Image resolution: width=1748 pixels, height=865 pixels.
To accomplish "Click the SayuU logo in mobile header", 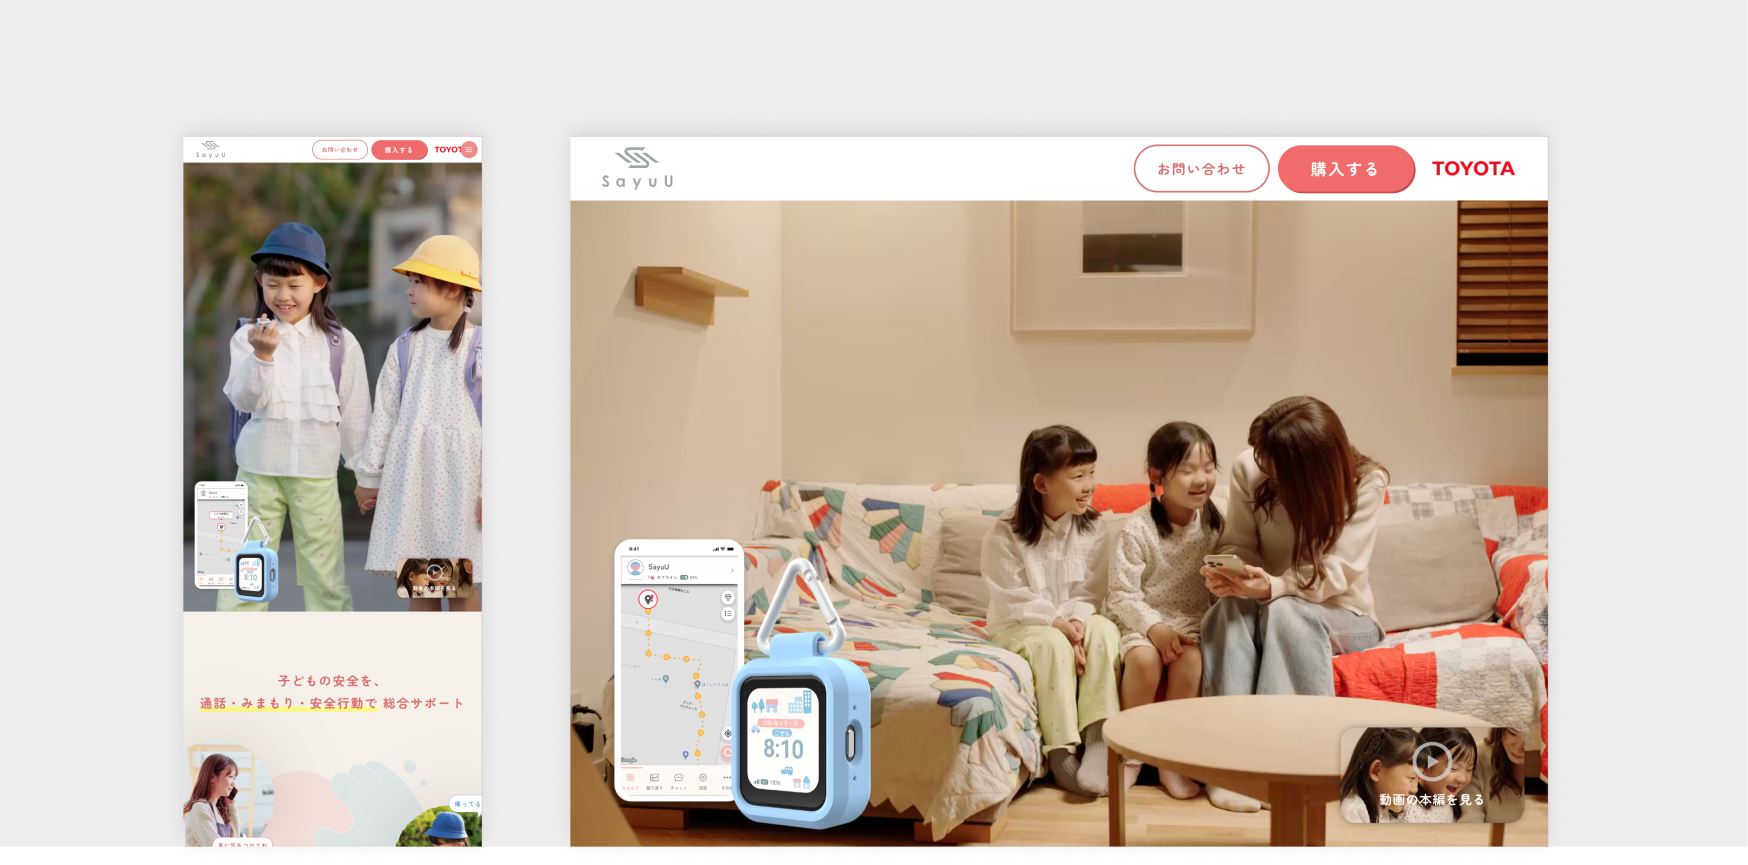I will pos(210,149).
